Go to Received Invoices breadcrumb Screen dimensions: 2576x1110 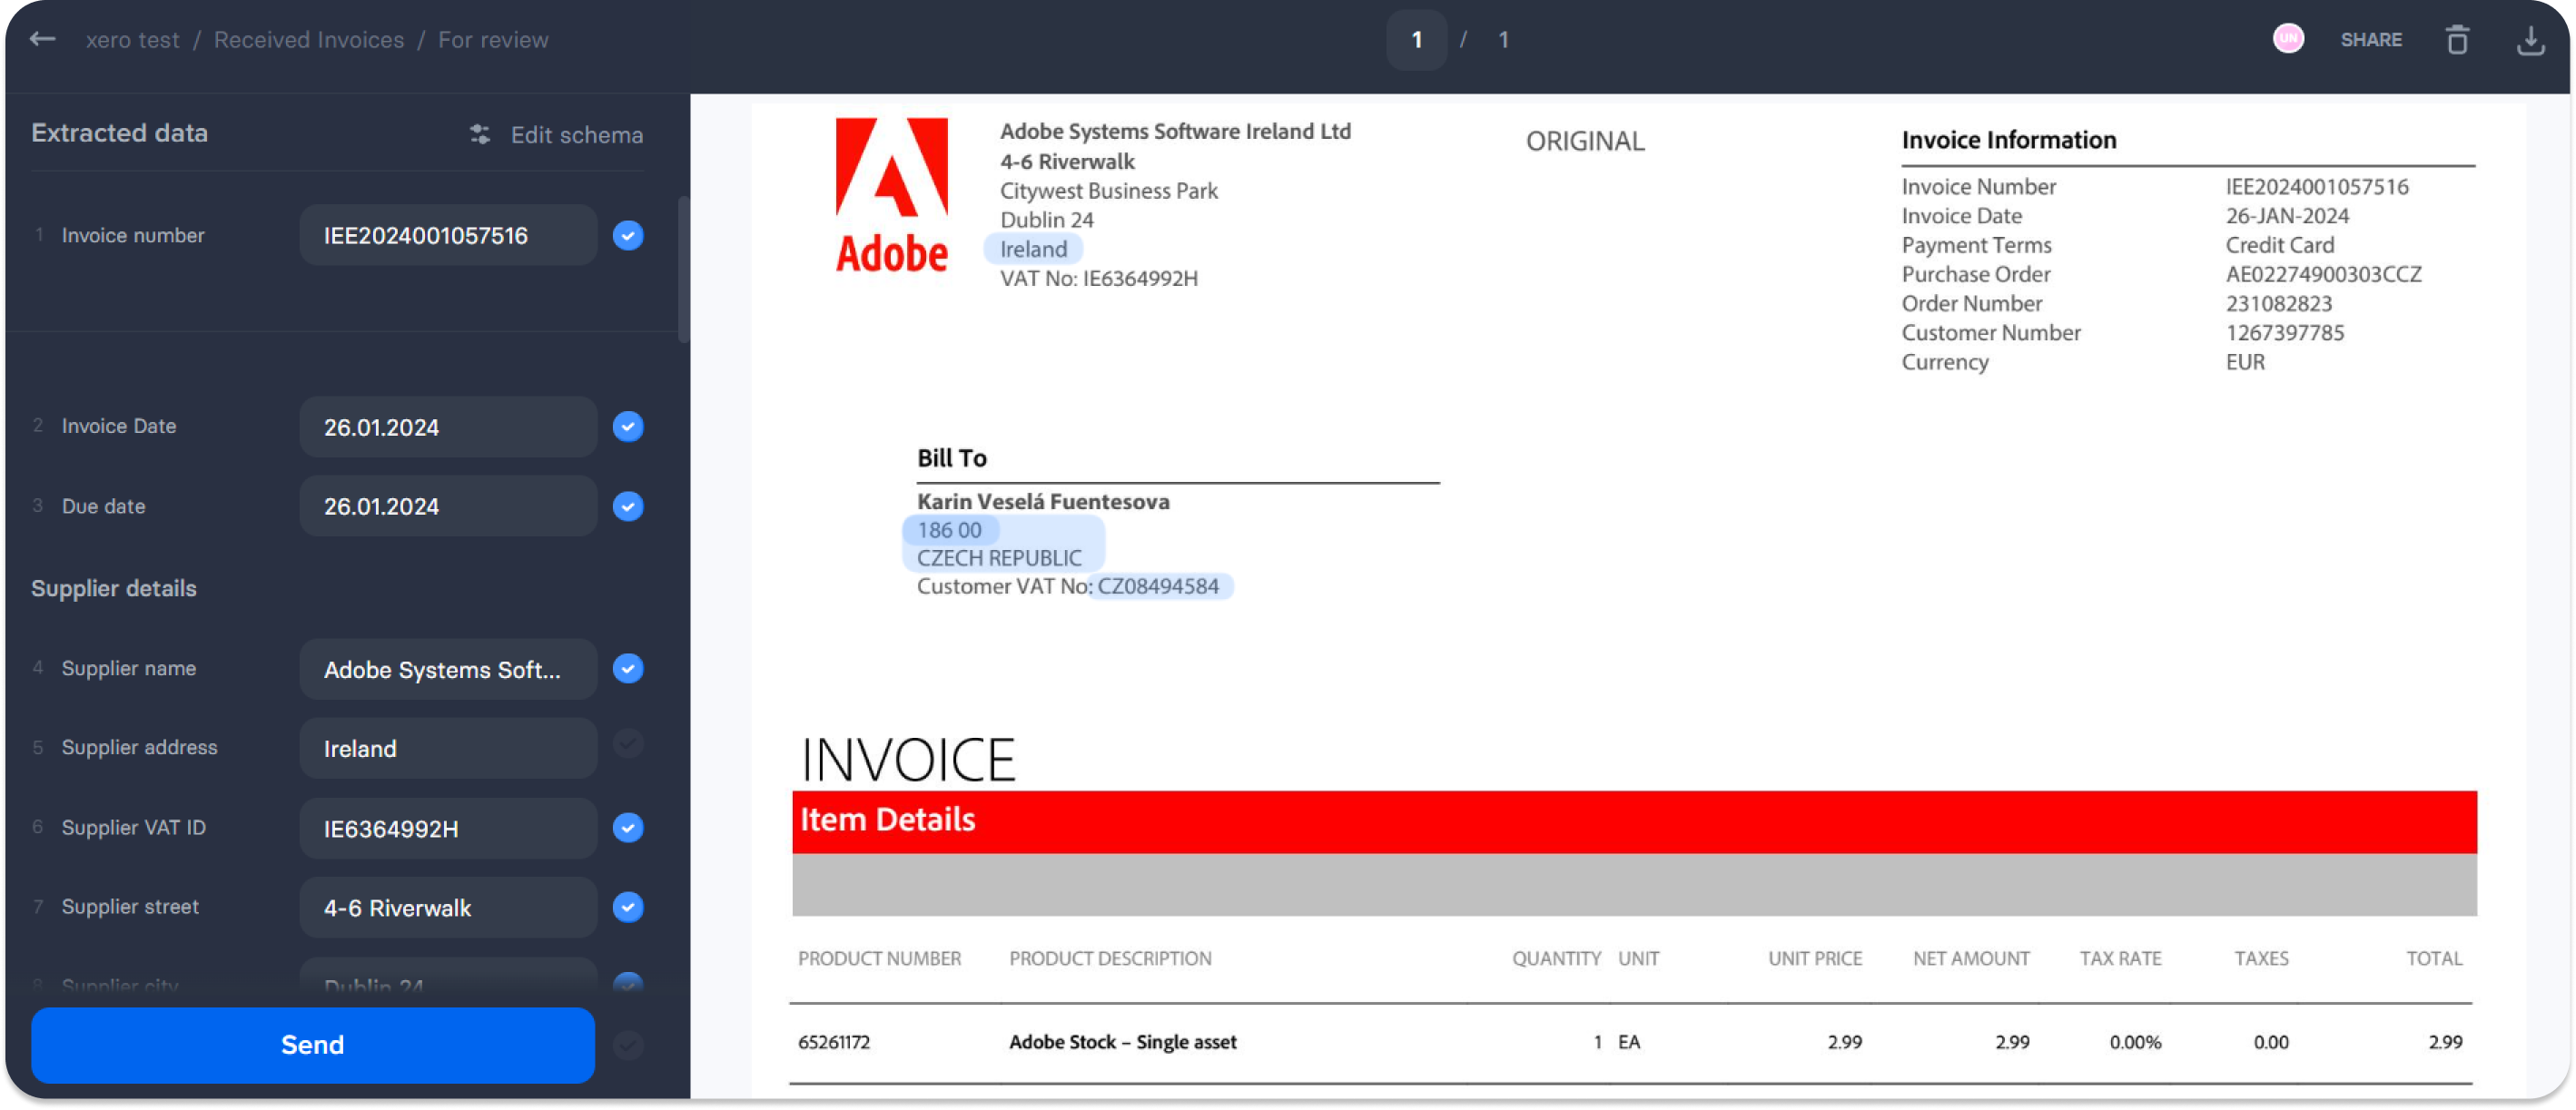(309, 40)
